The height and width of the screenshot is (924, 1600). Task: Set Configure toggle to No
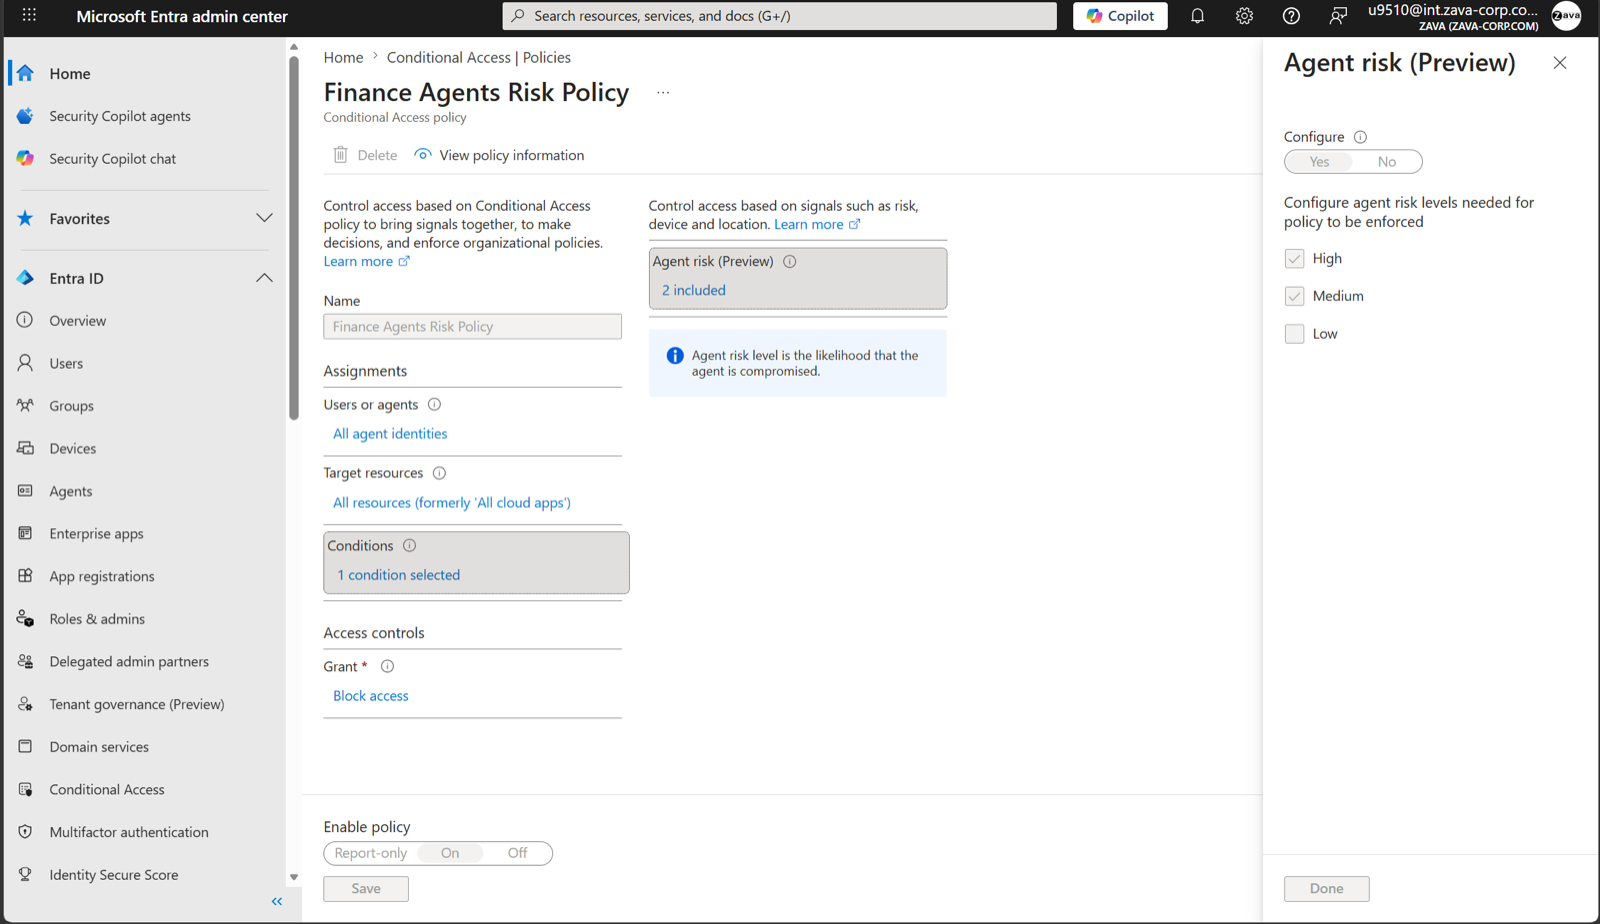(x=1387, y=162)
